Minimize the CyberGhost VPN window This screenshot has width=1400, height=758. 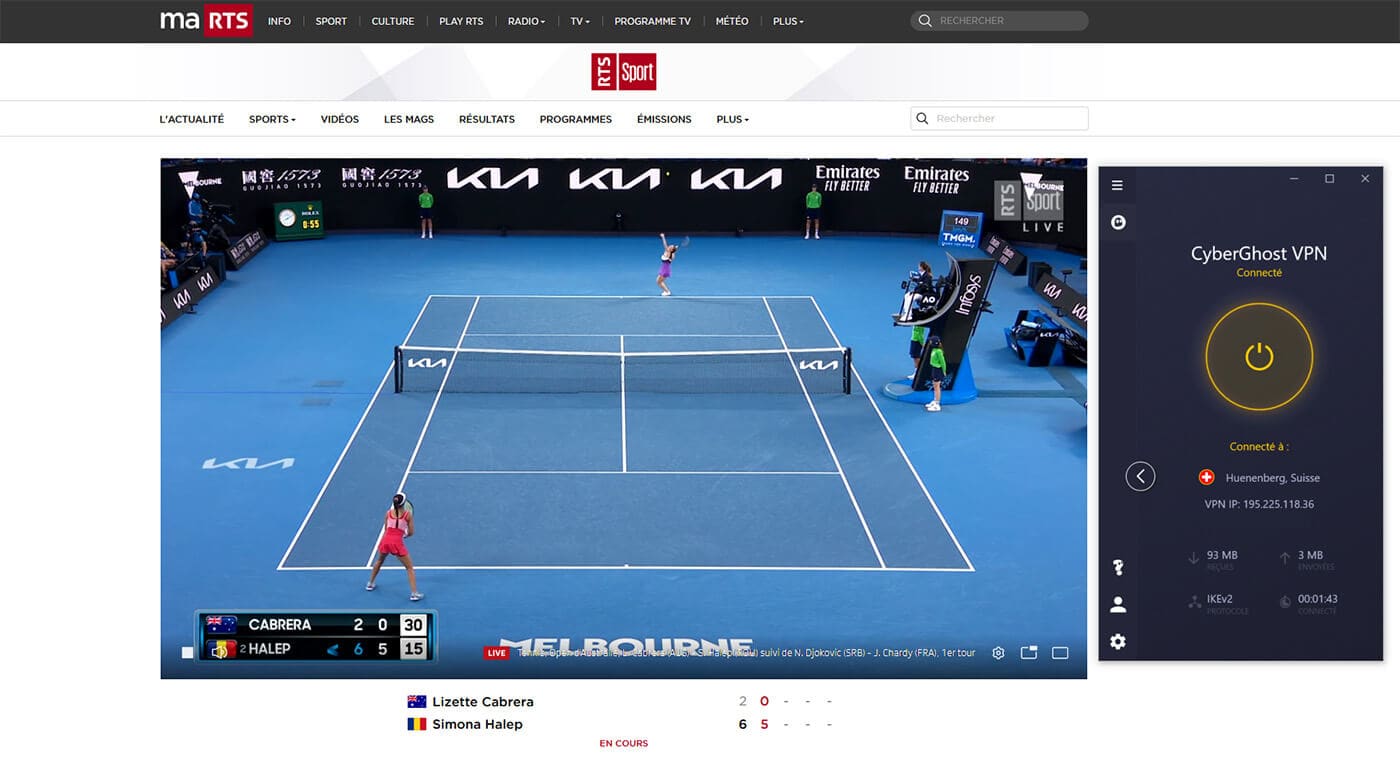(1294, 179)
